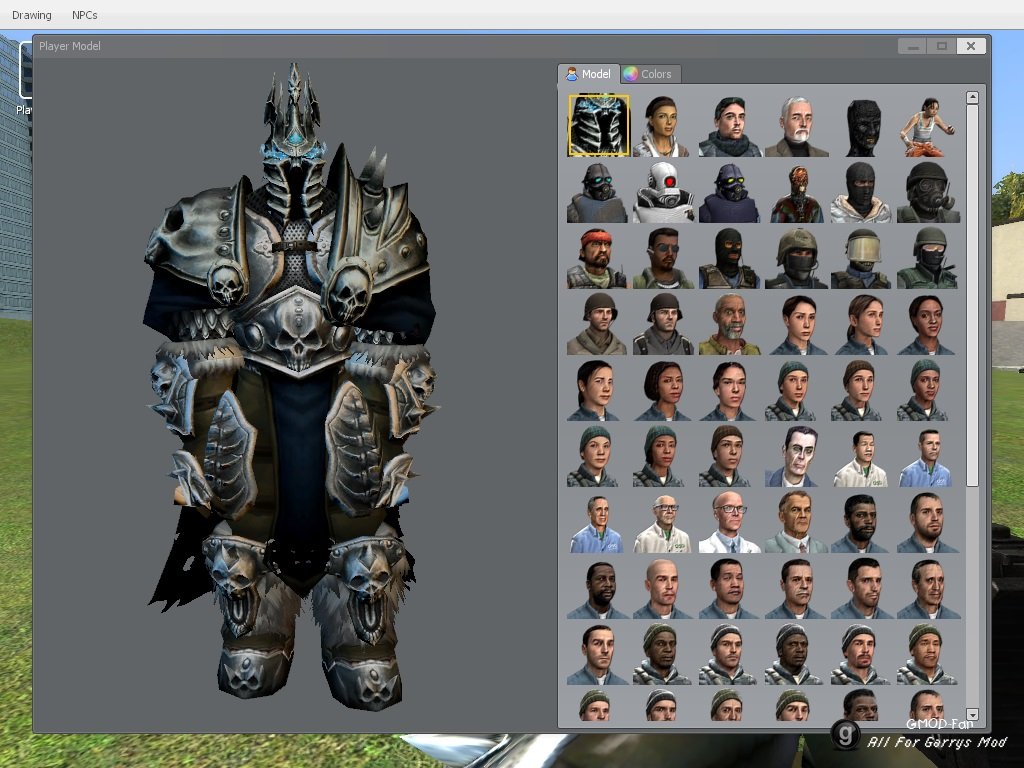Select the round helmet gas mask soldier model
Viewport: 1024px width, 768px height.
pos(927,191)
